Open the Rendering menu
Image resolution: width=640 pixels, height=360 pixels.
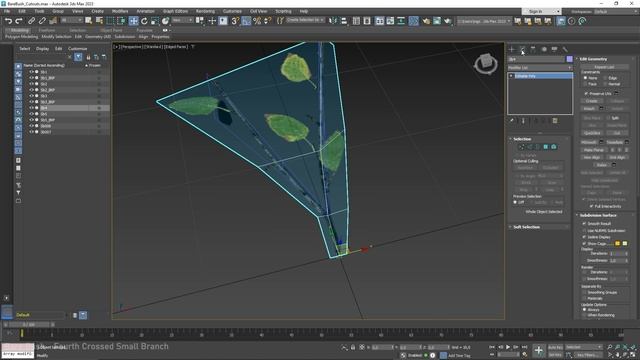click(205, 11)
